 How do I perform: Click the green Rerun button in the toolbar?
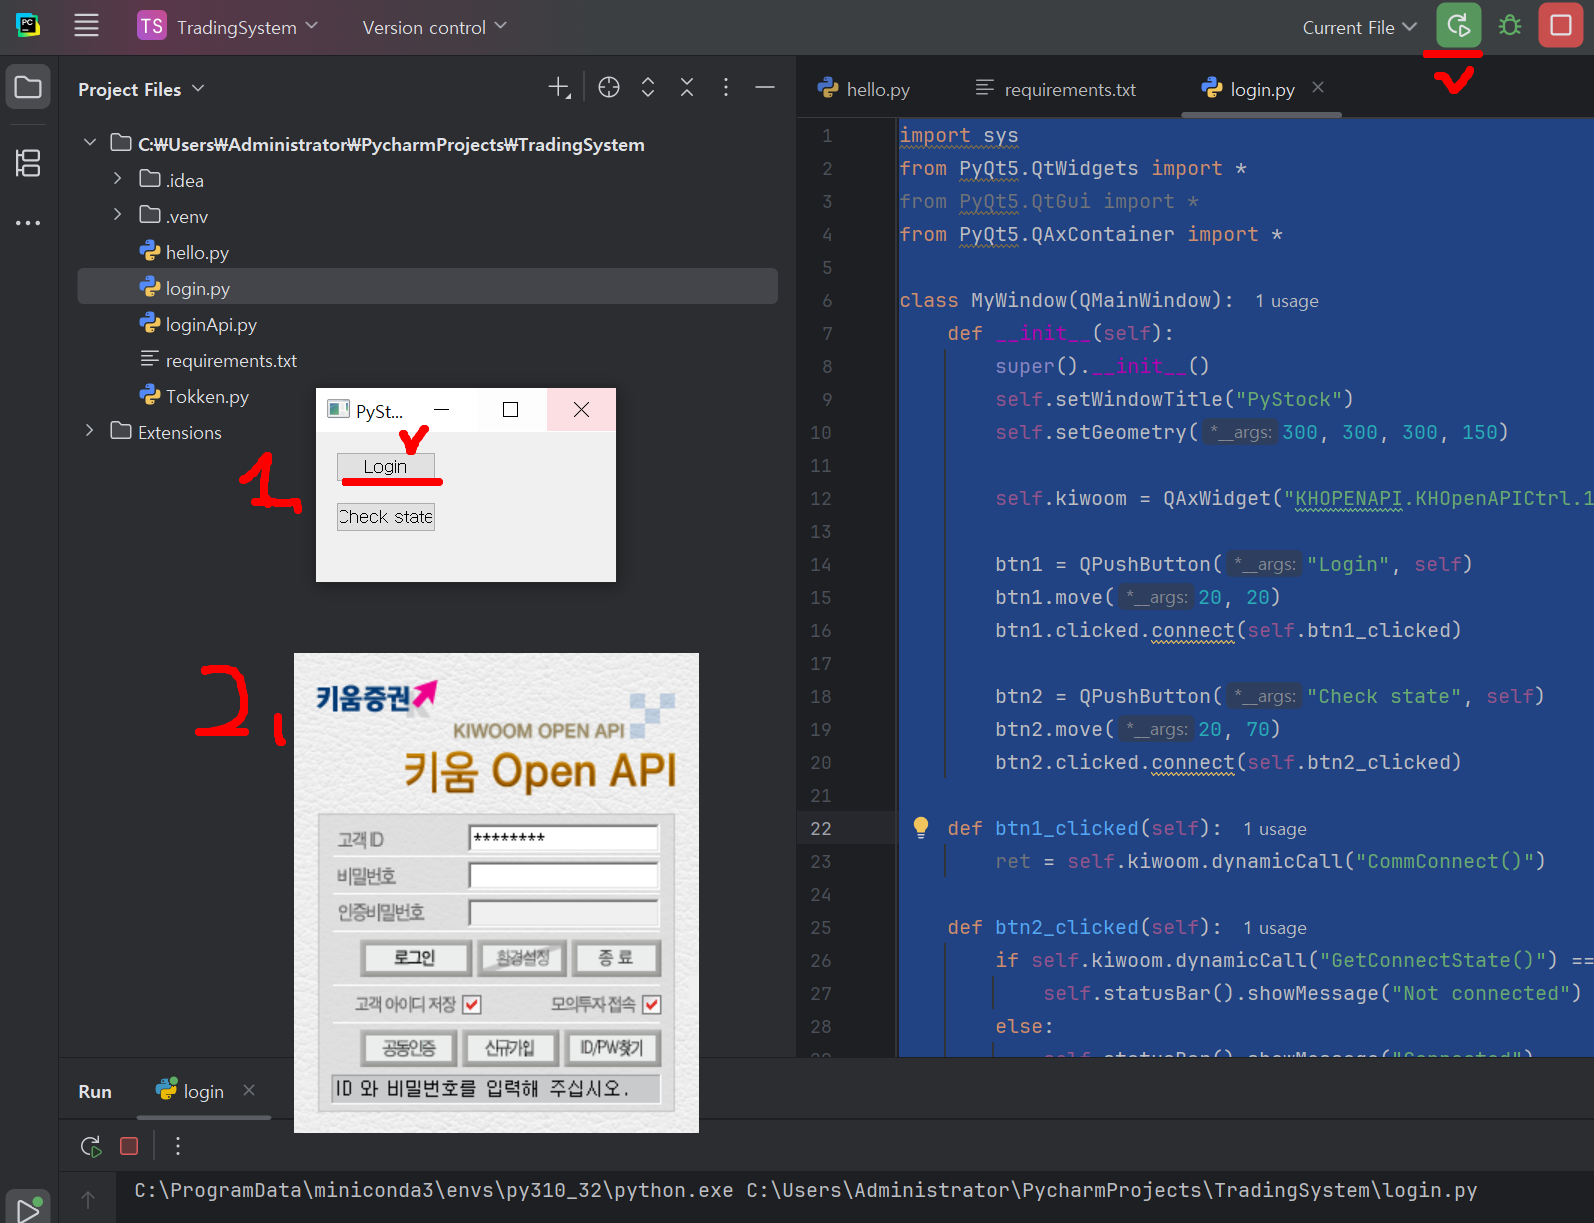coord(1459,26)
